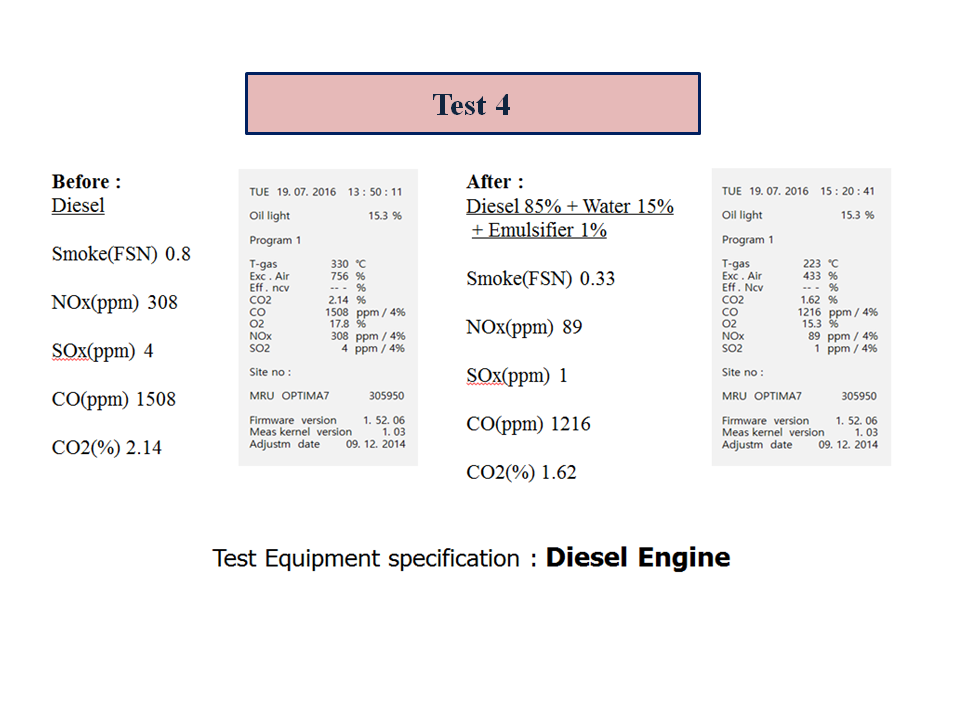960x720 pixels.
Task: Click the analyzer printout timestamped 13:50:11
Action: pyautogui.click(x=327, y=317)
